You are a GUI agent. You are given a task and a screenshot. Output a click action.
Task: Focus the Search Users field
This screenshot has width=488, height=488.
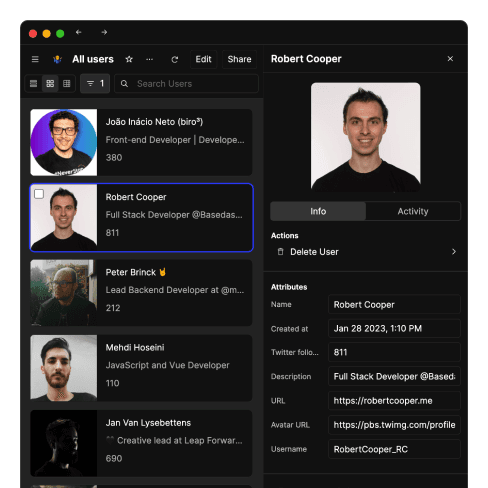186,84
